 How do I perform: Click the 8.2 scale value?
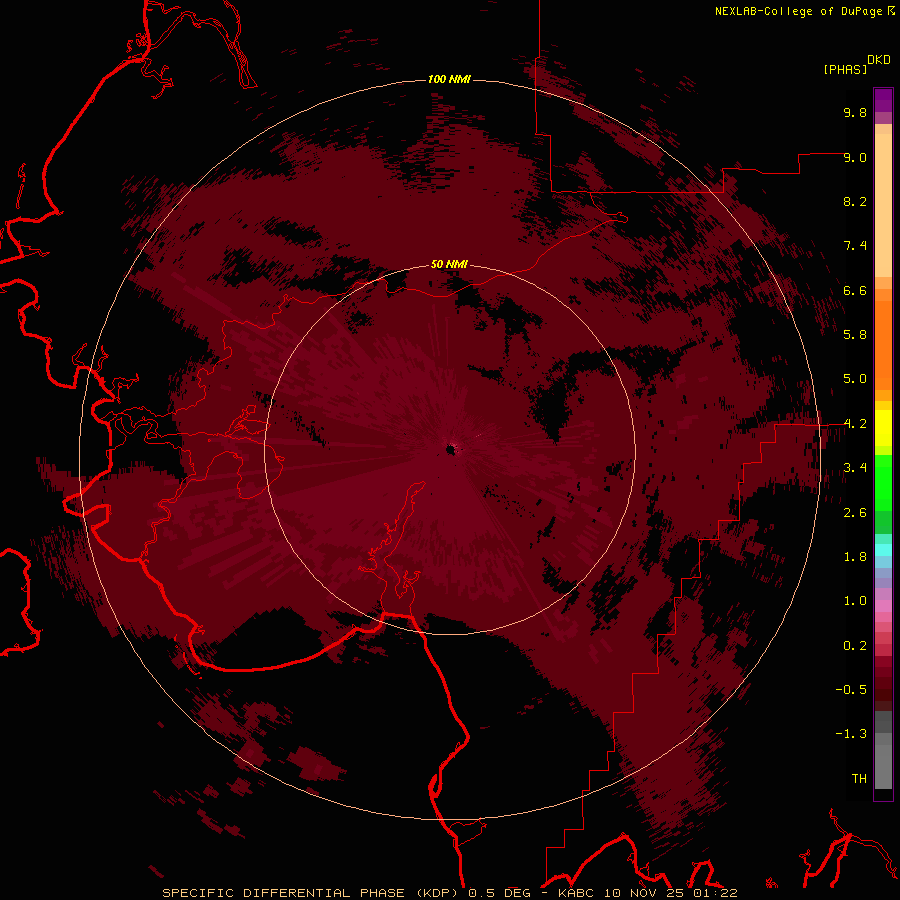coord(855,201)
